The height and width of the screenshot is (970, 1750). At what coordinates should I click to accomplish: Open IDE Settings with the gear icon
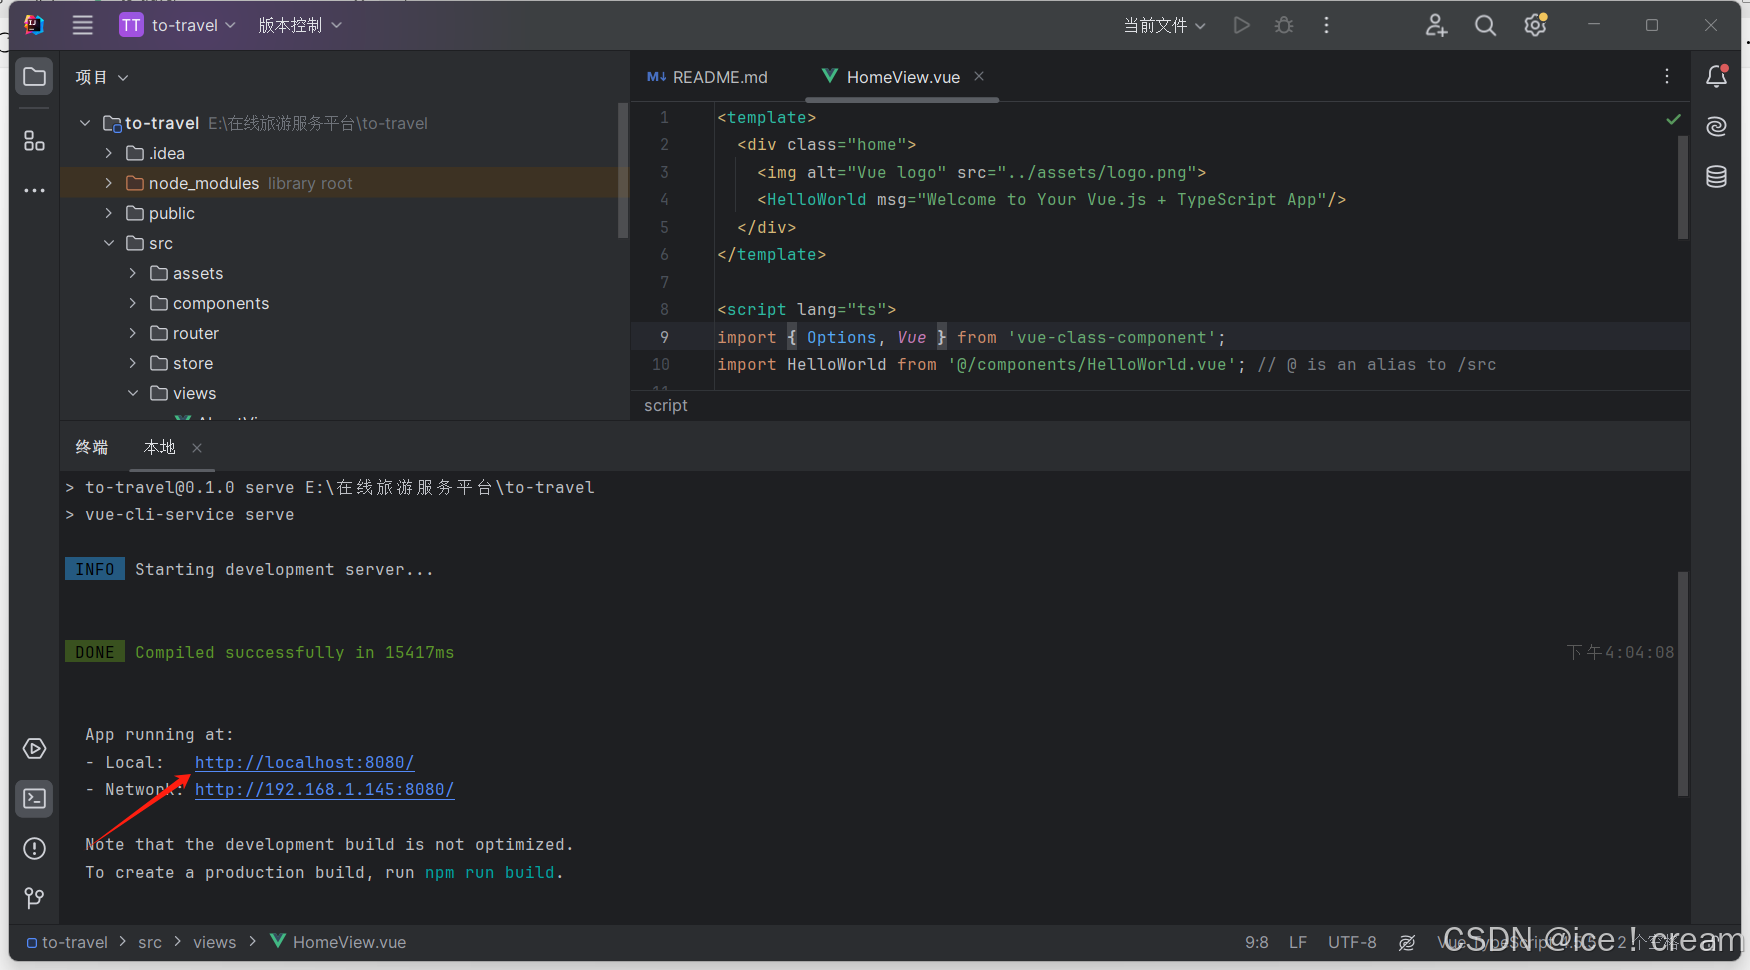tap(1535, 25)
